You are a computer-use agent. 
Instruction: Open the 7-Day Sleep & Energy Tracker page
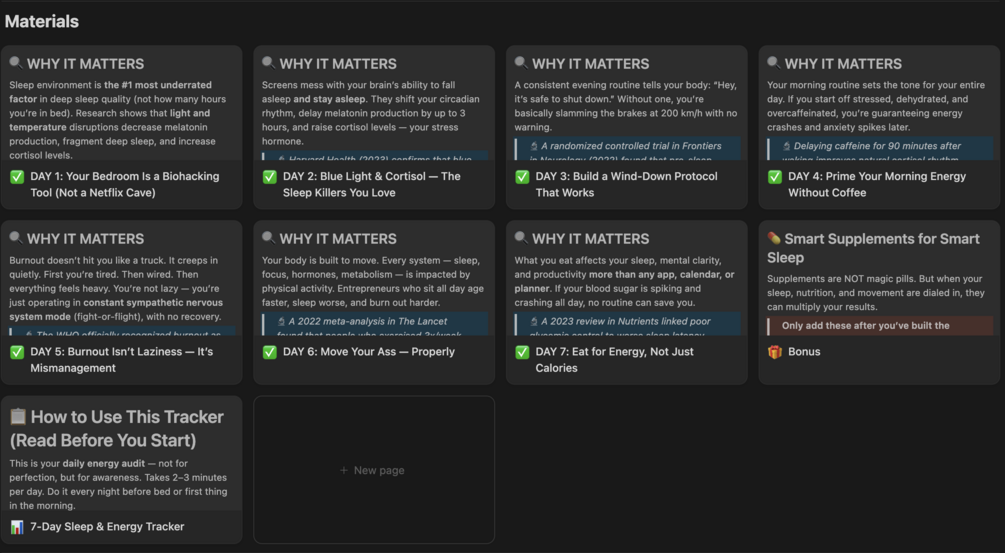coord(107,527)
